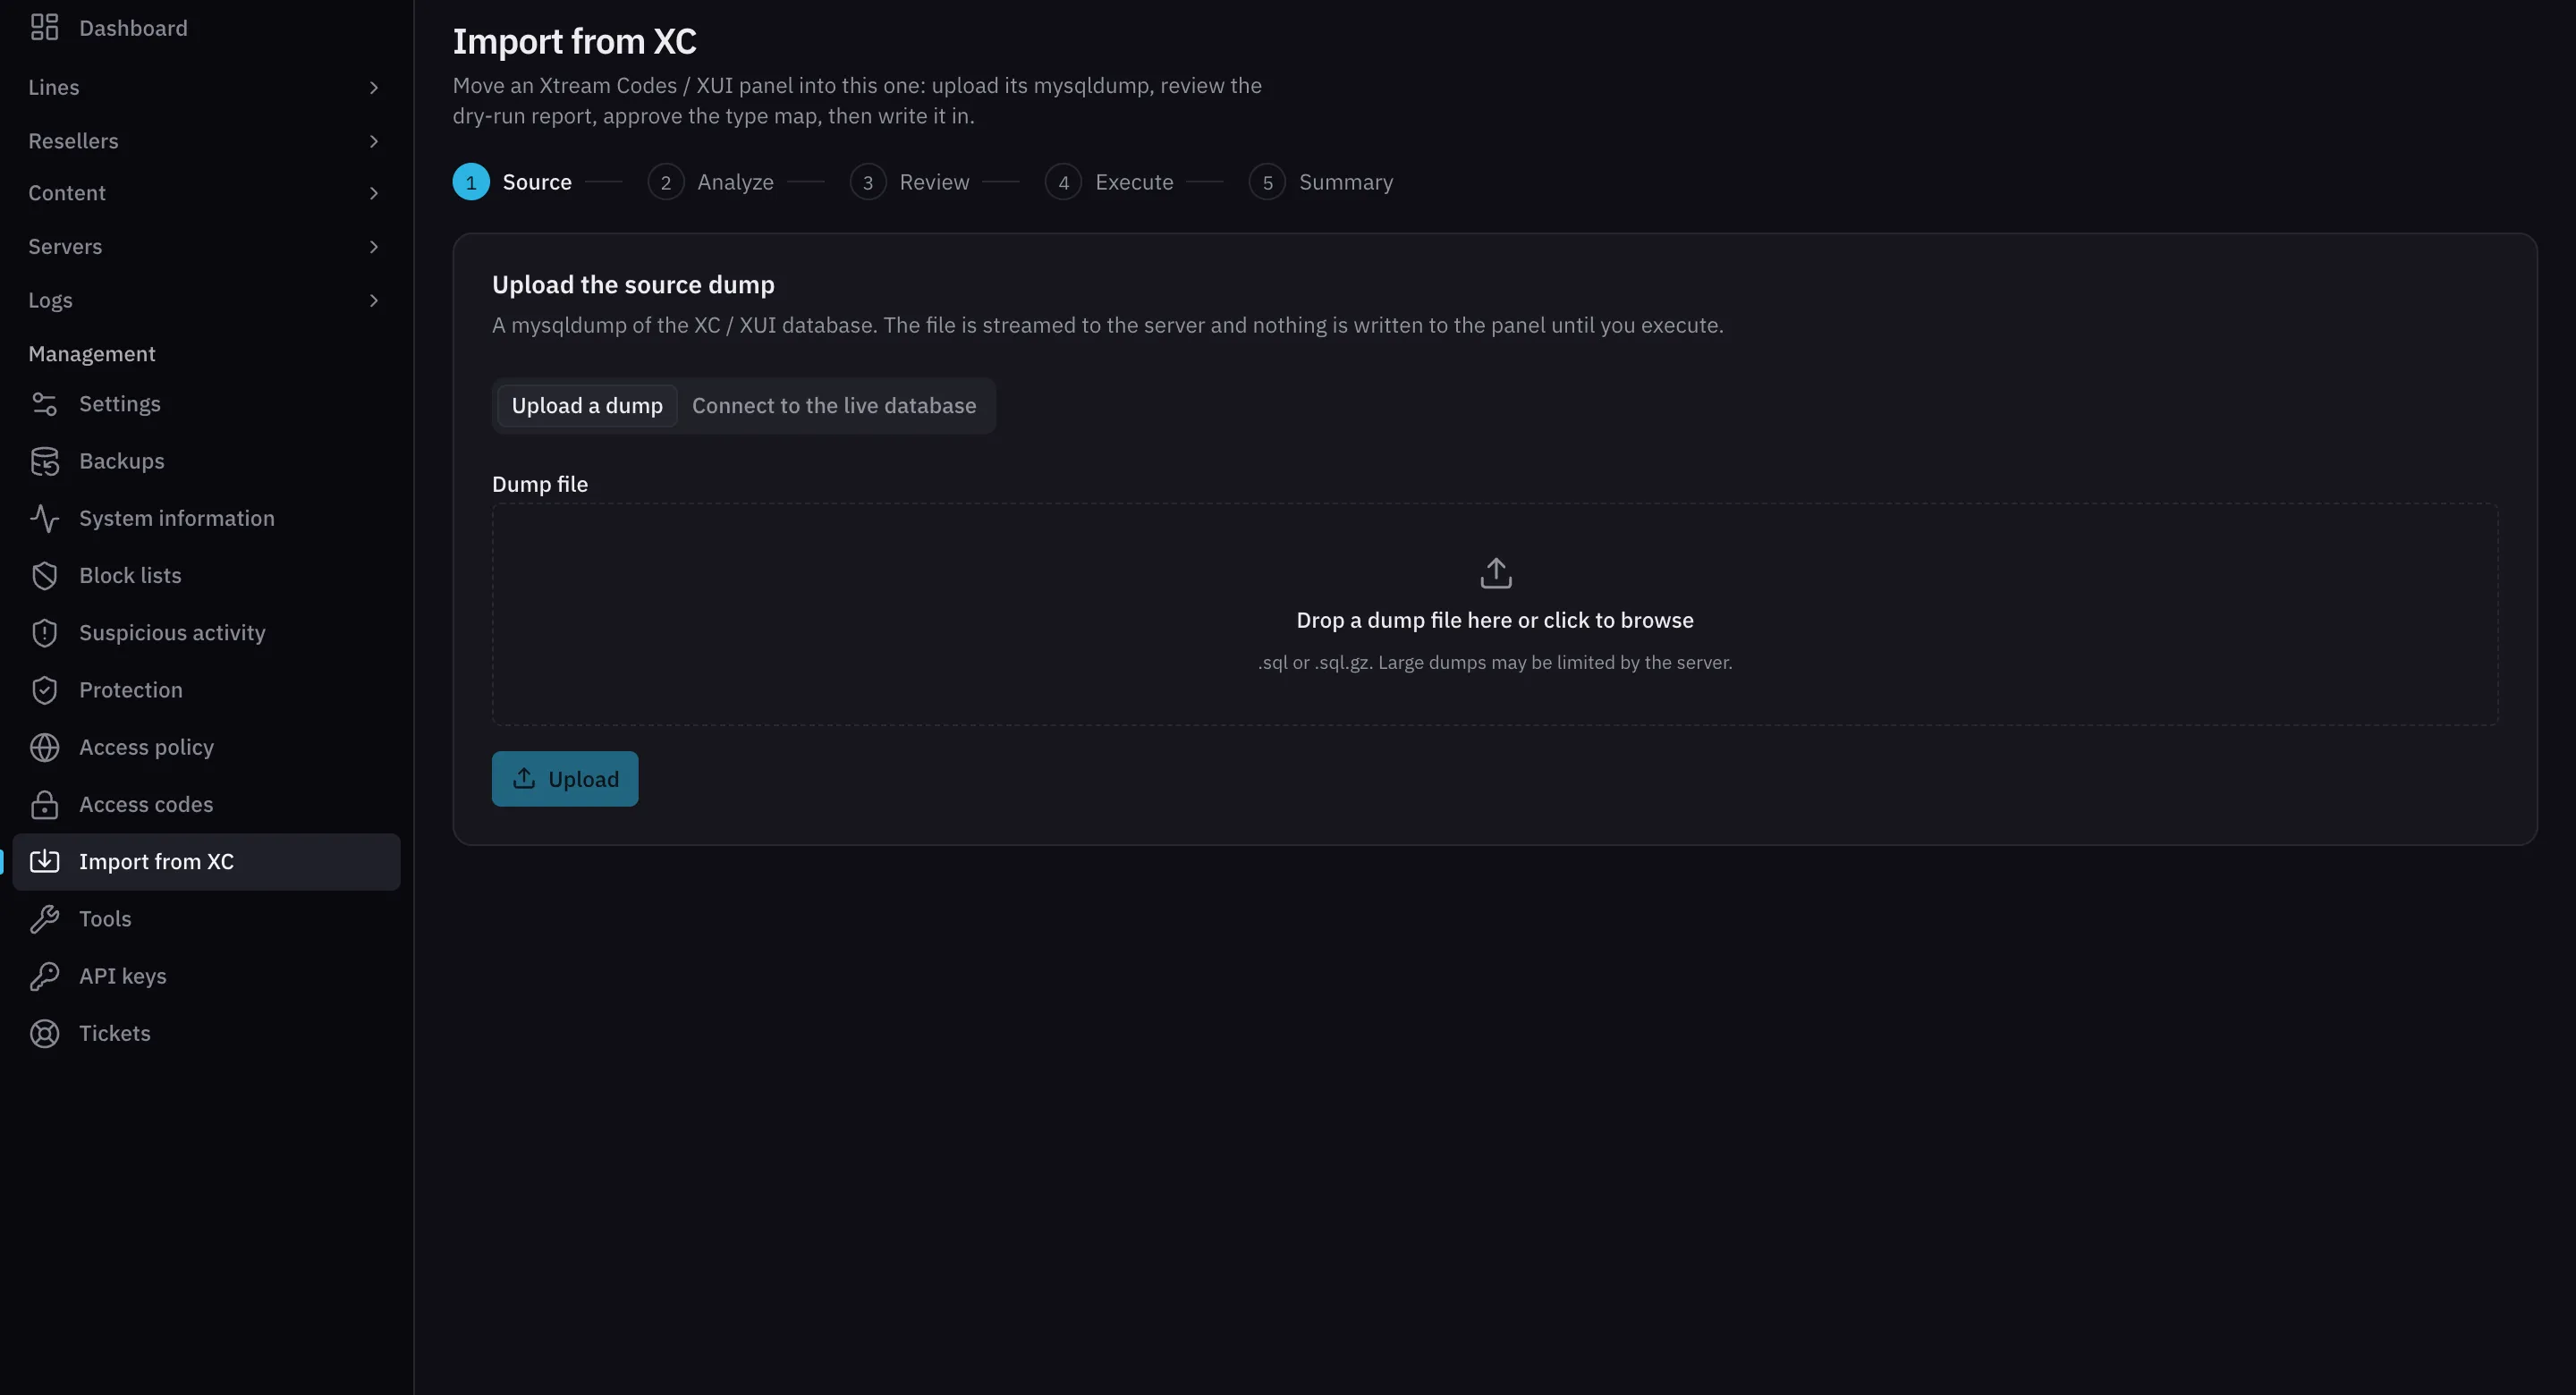Image resolution: width=2576 pixels, height=1395 pixels.
Task: Click the Settings sliders icon
Action: pos(44,404)
